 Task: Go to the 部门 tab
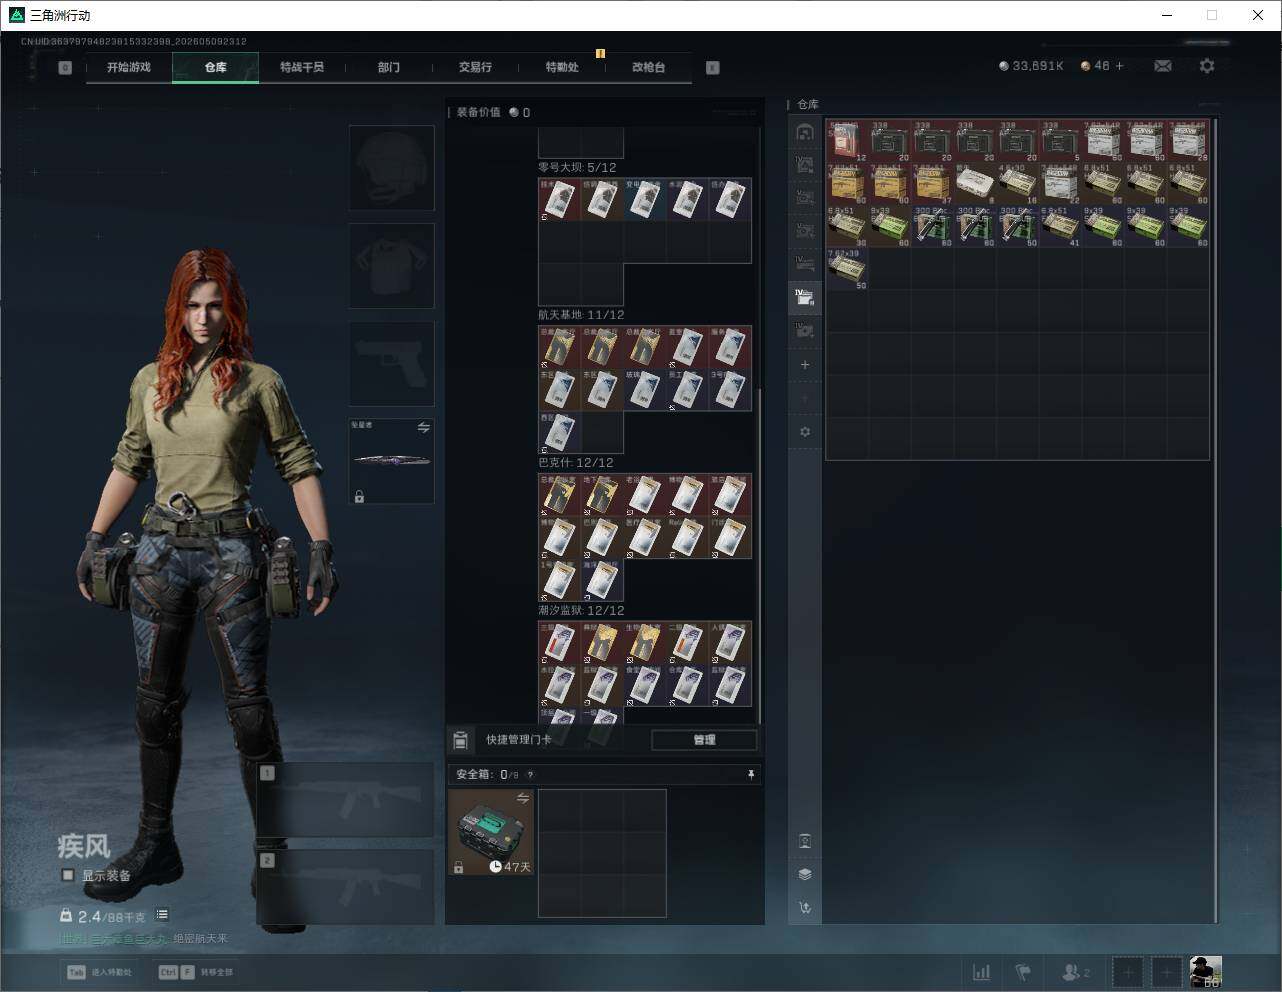pos(389,67)
